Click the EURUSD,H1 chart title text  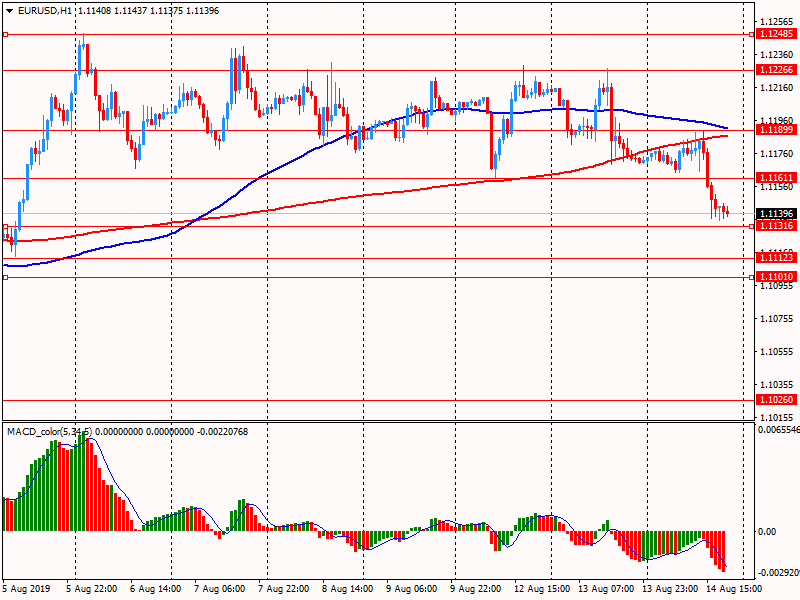44,10
